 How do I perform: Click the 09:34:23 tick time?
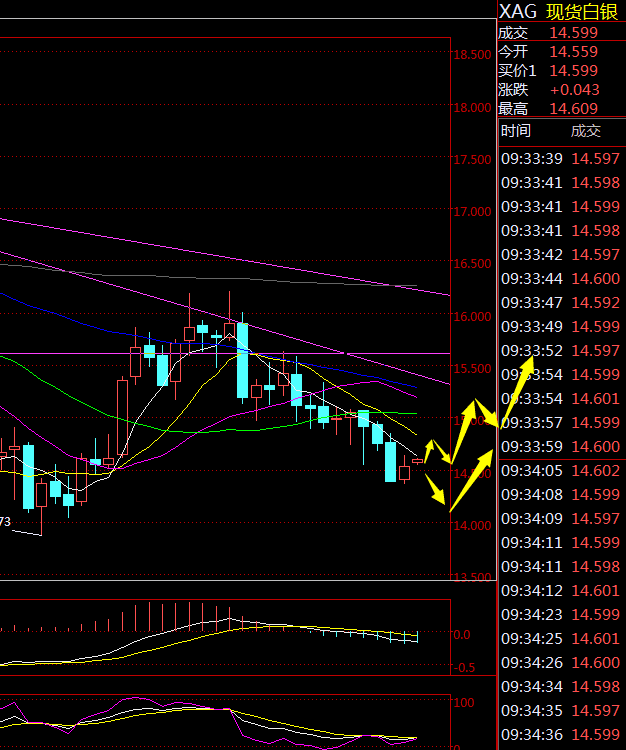coord(532,615)
